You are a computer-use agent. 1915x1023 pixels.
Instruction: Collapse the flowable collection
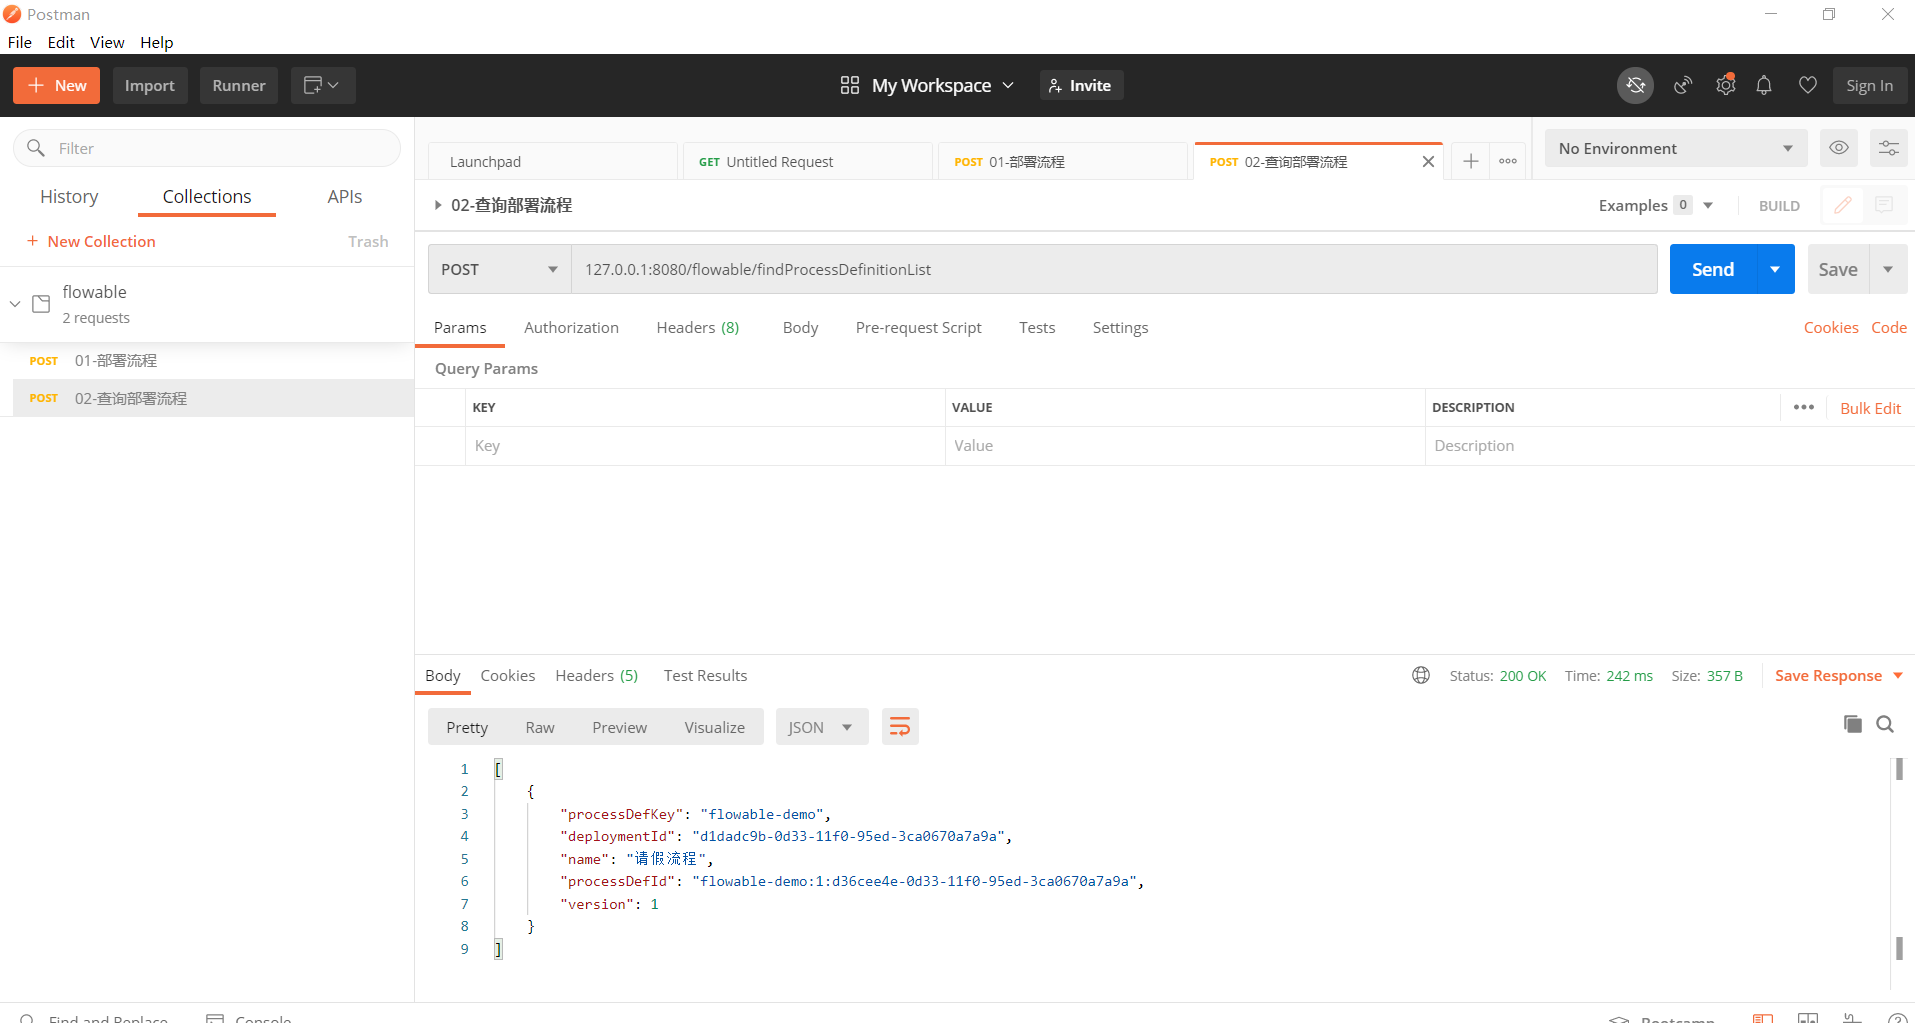point(15,304)
